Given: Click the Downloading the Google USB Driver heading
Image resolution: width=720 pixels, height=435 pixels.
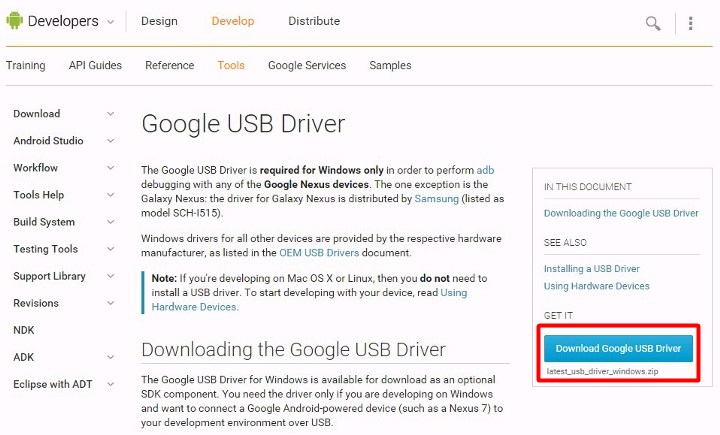Looking at the screenshot, I should point(293,350).
